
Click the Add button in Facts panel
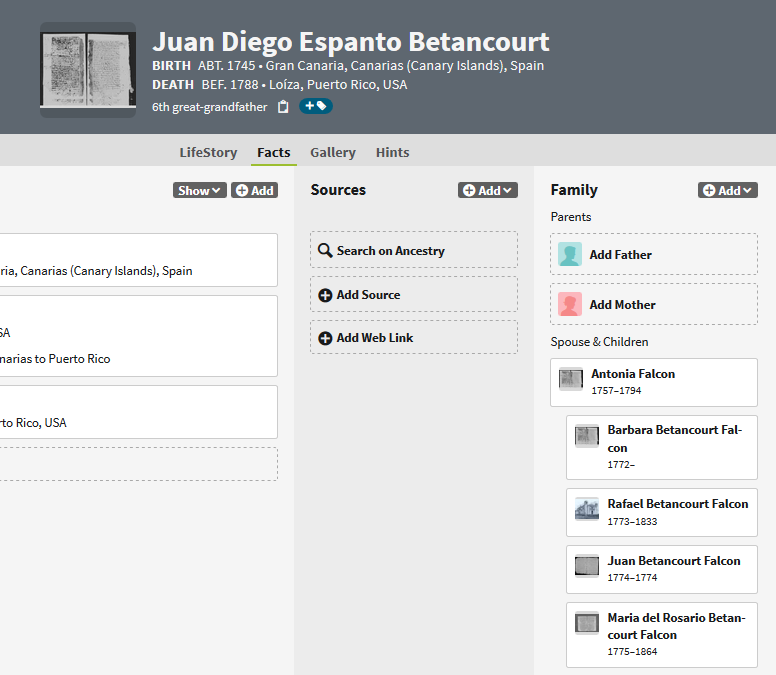(x=254, y=190)
